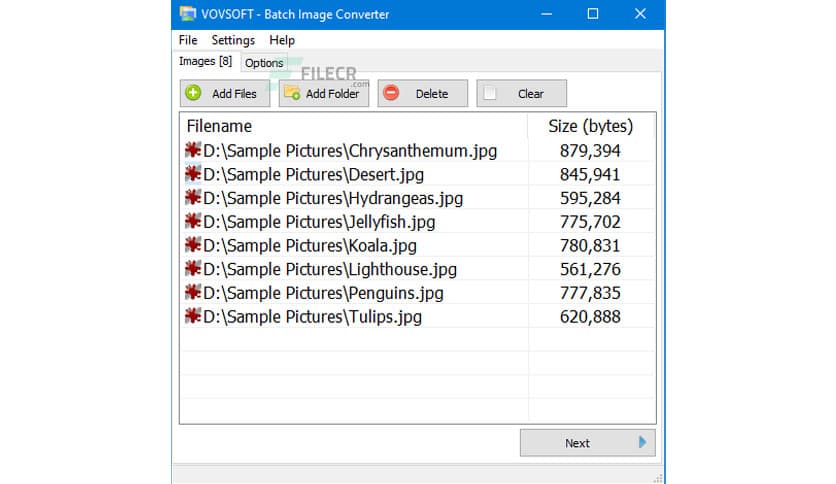
Task: Click the blue arrow on Next button
Action: 642,442
